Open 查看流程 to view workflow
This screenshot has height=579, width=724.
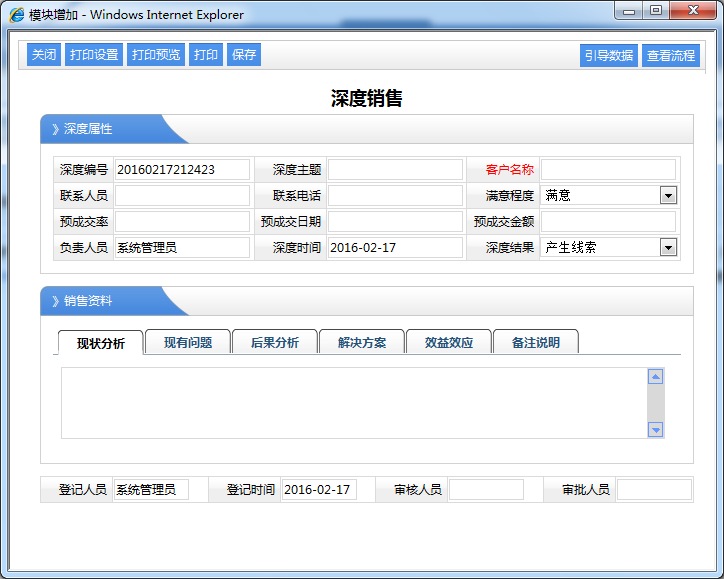coord(671,56)
